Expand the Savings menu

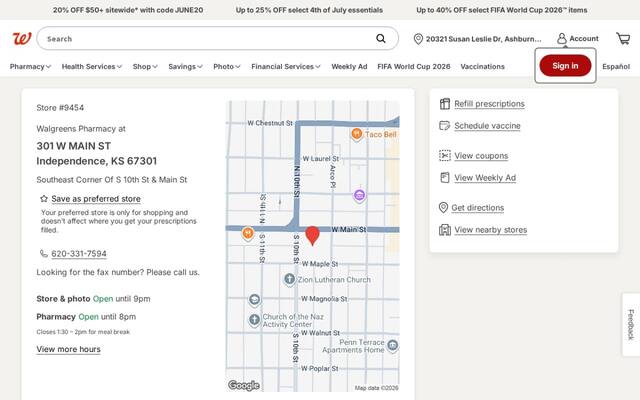(185, 67)
